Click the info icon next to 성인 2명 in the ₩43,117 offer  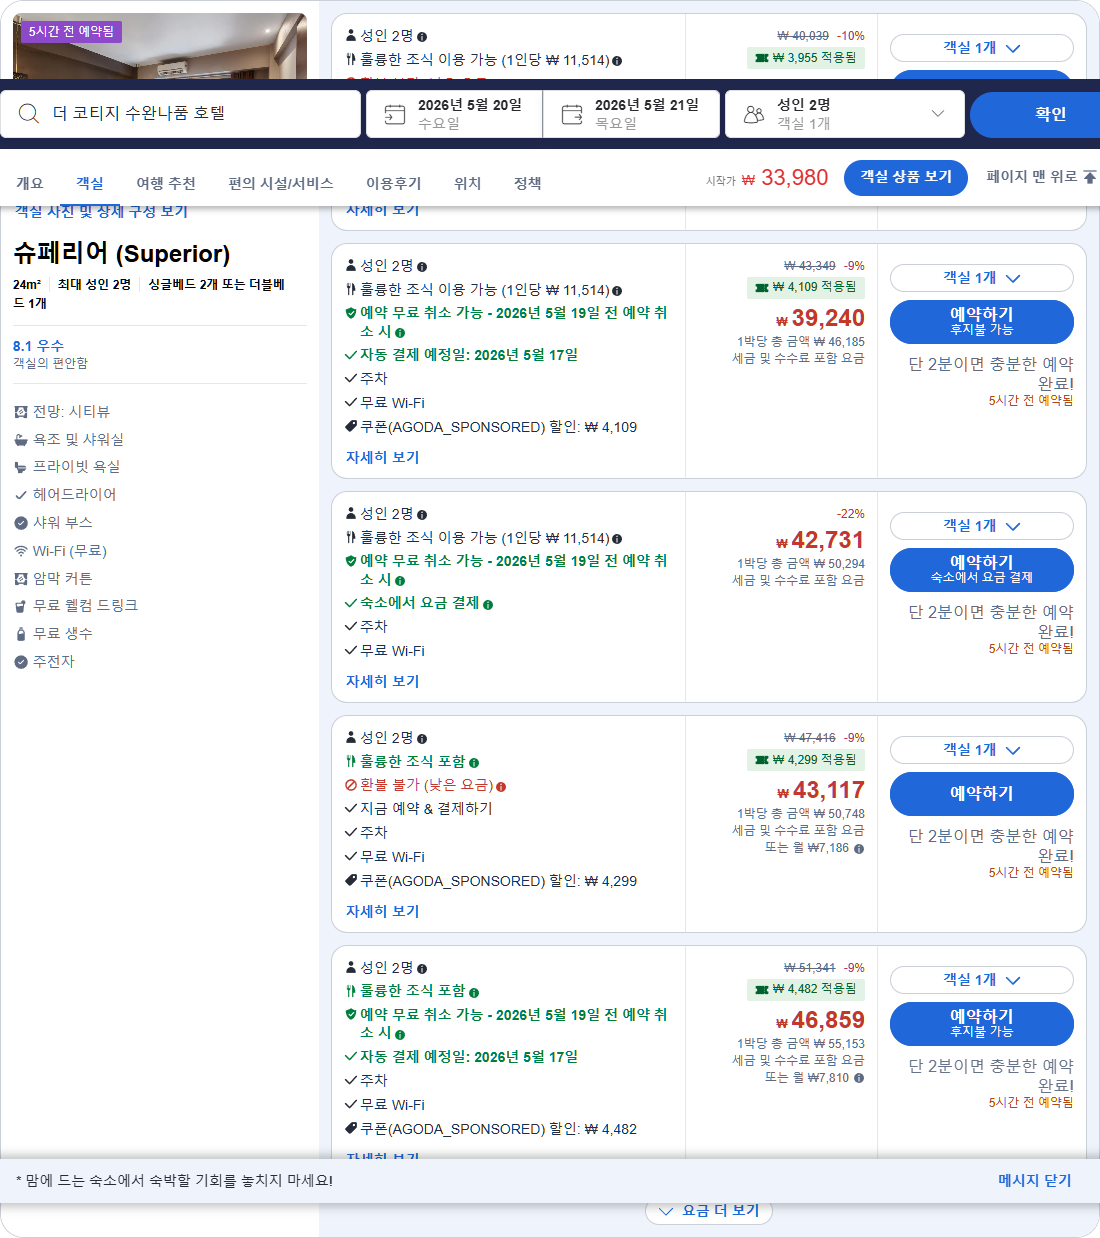(422, 739)
